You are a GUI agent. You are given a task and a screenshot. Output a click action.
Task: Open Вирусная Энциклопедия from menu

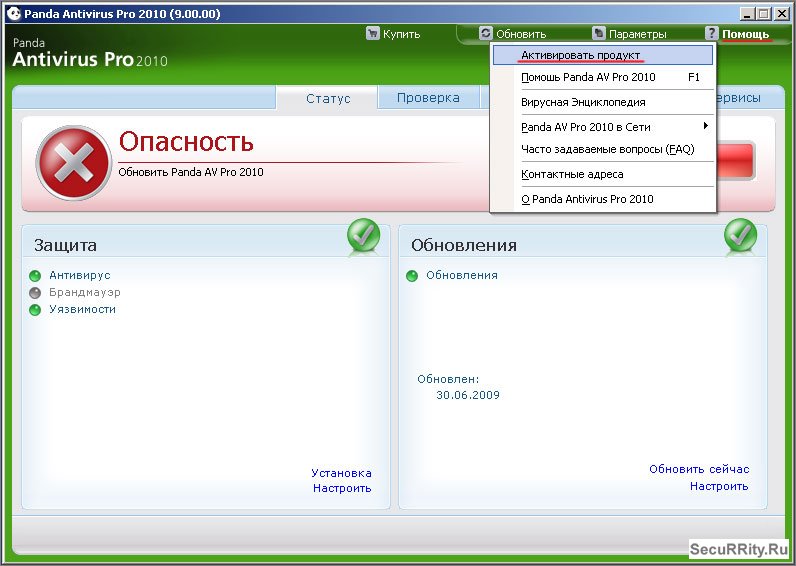pos(603,102)
